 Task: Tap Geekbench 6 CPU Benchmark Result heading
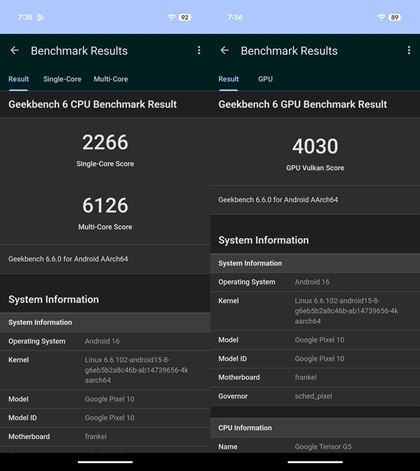point(93,104)
